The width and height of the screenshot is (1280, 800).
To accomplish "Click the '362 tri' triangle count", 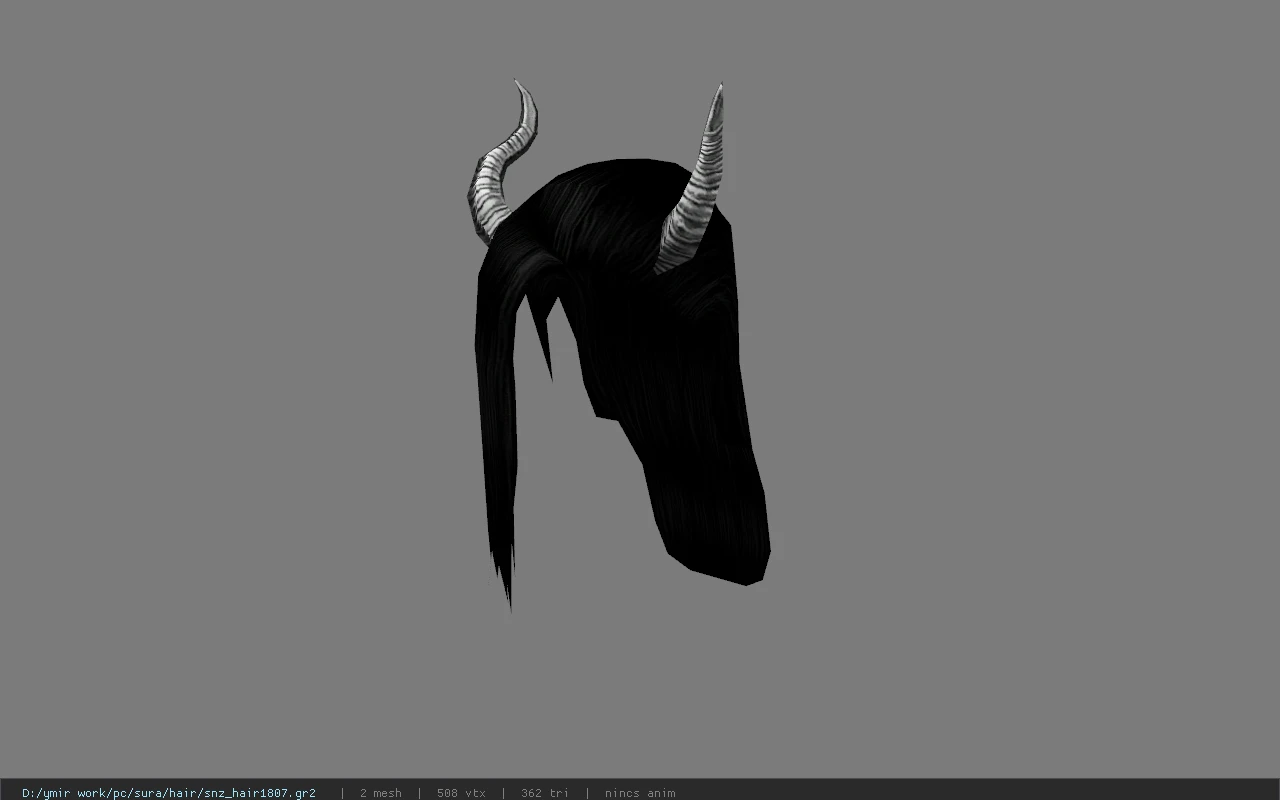I will 544,793.
